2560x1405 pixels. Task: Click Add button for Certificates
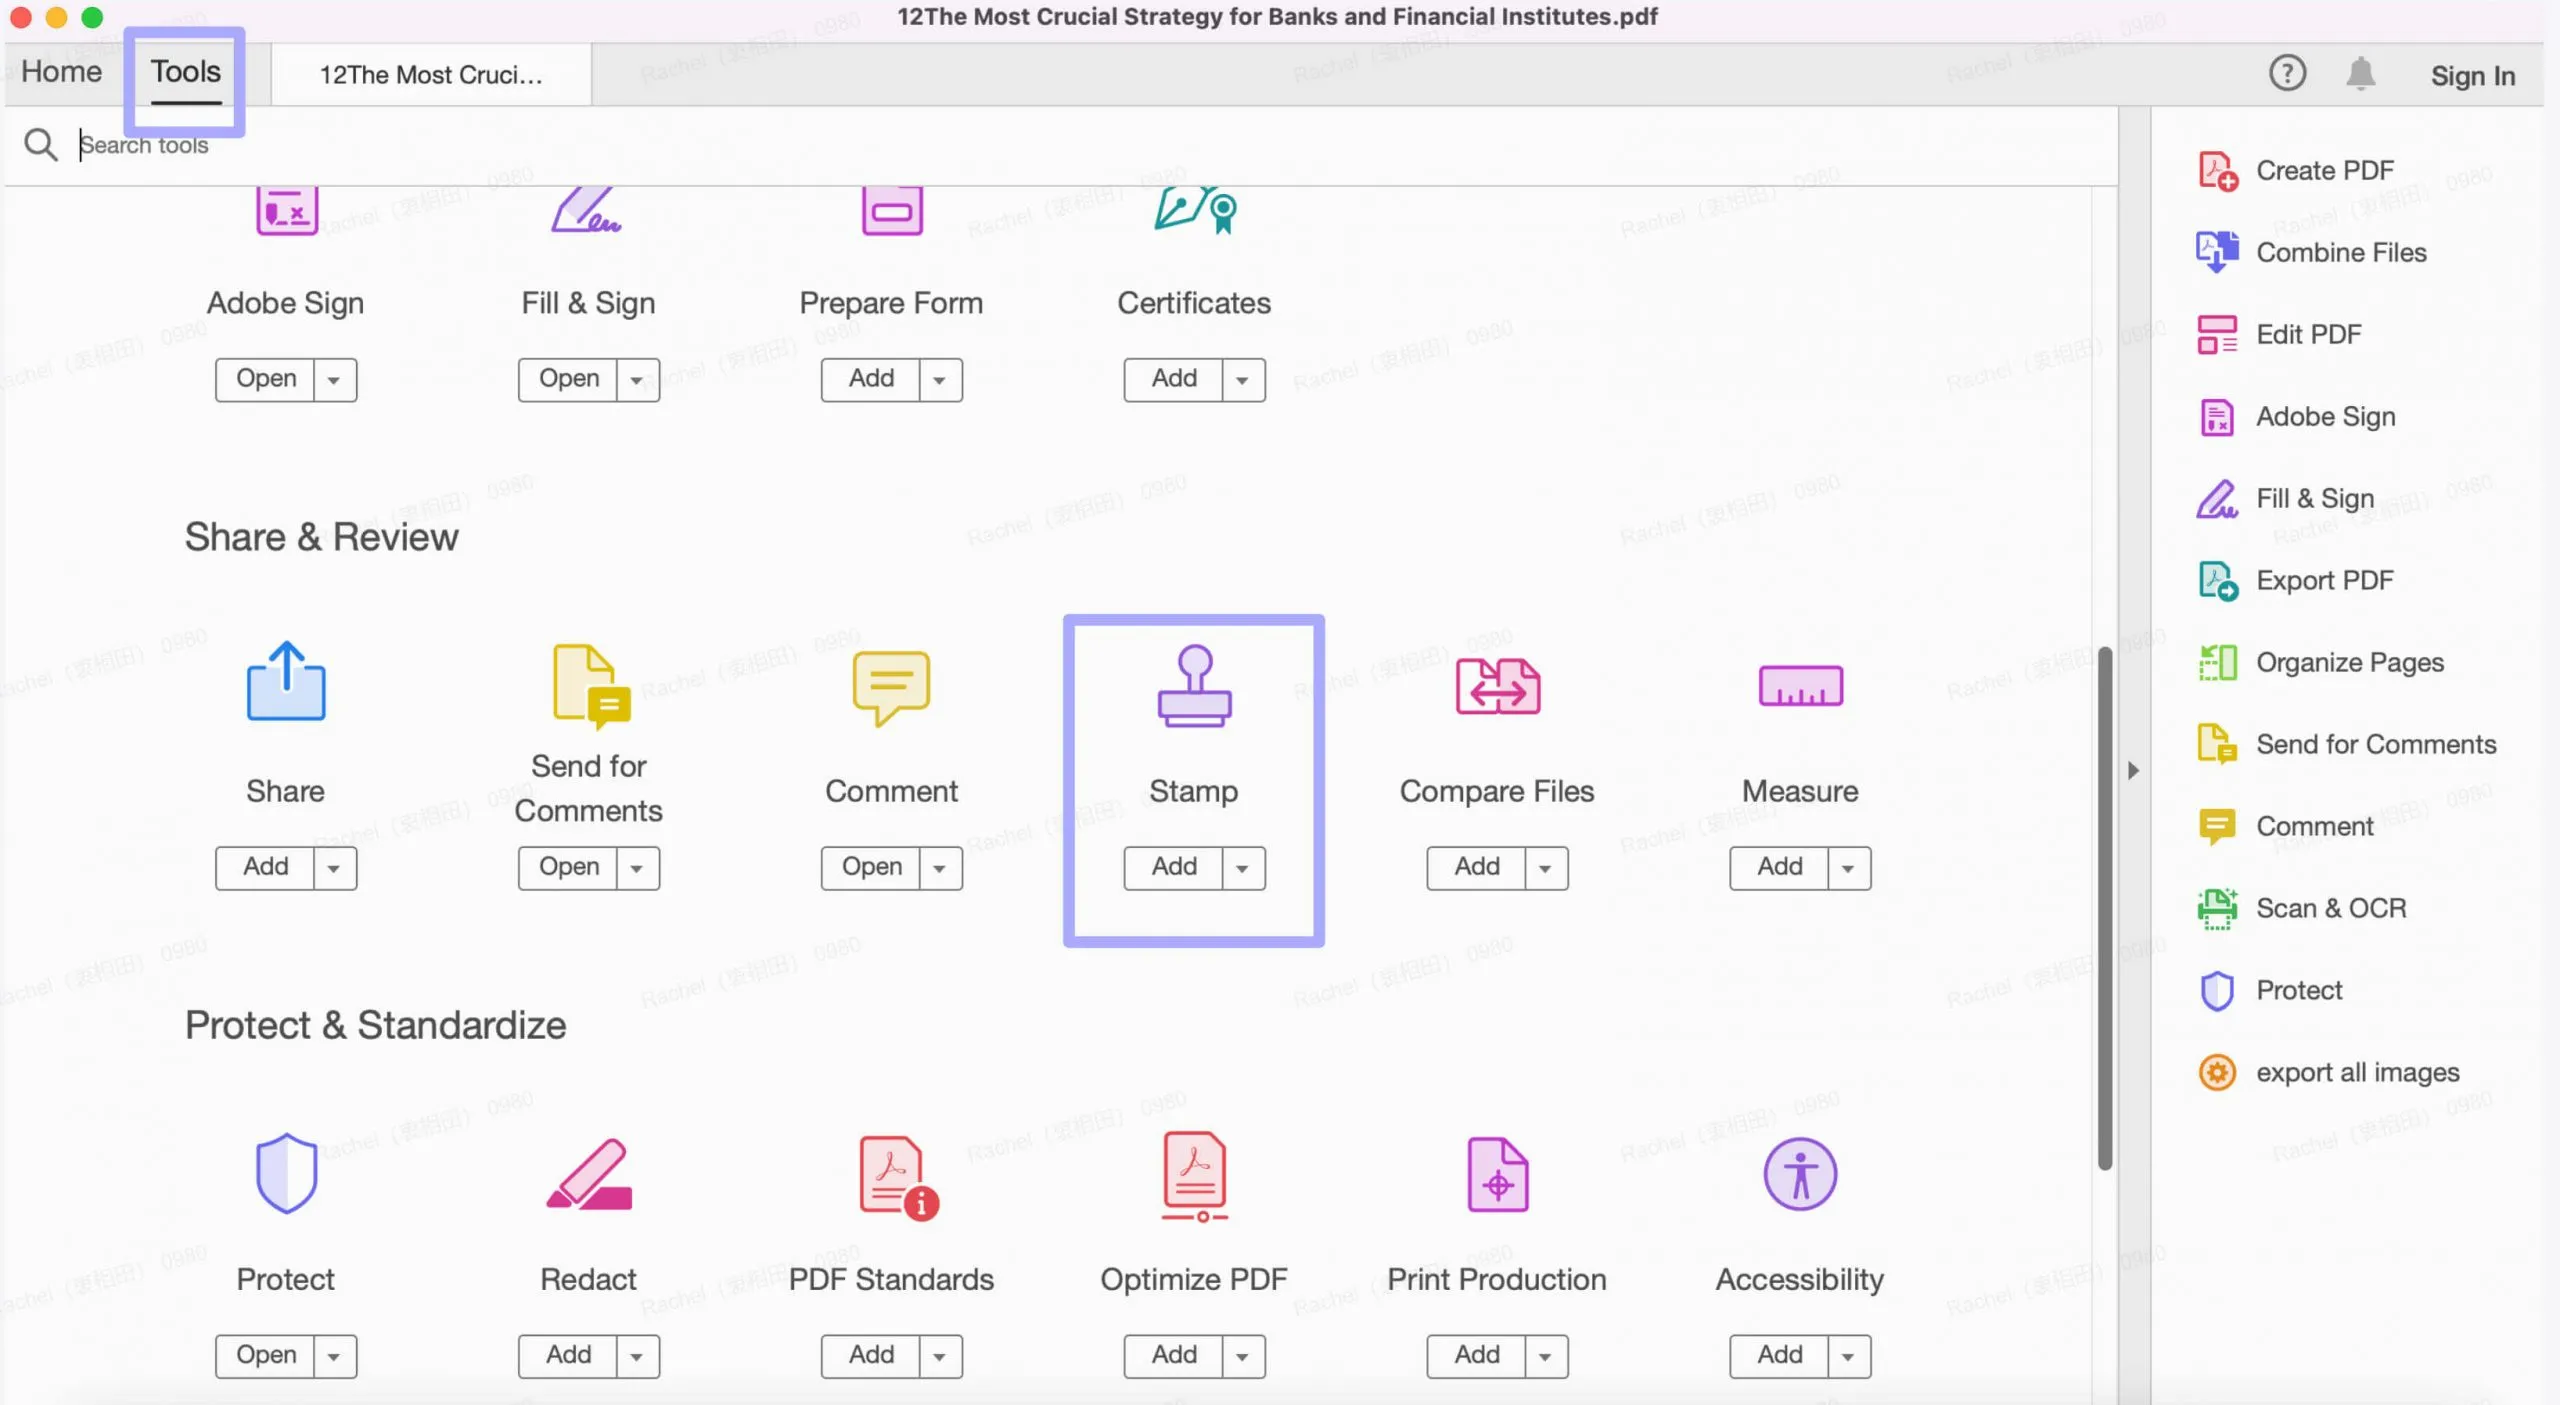1173,377
